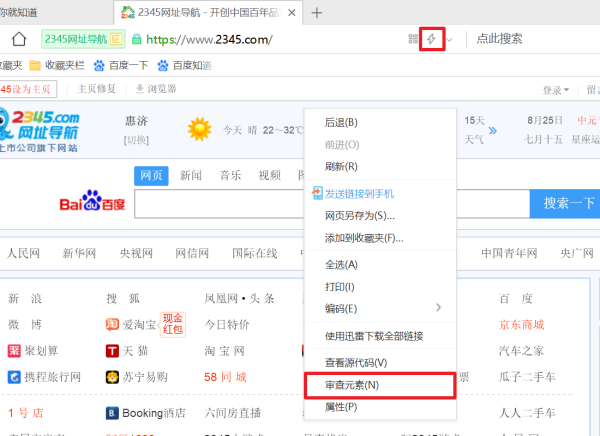The height and width of the screenshot is (436, 600).
Task: Open the 央视网 link
Action: point(136,253)
